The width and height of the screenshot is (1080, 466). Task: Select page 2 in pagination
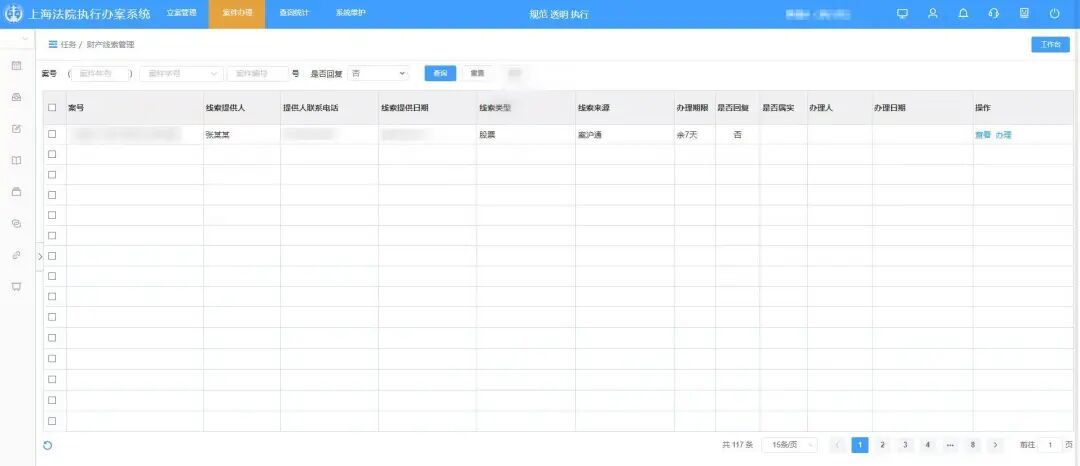click(x=882, y=445)
